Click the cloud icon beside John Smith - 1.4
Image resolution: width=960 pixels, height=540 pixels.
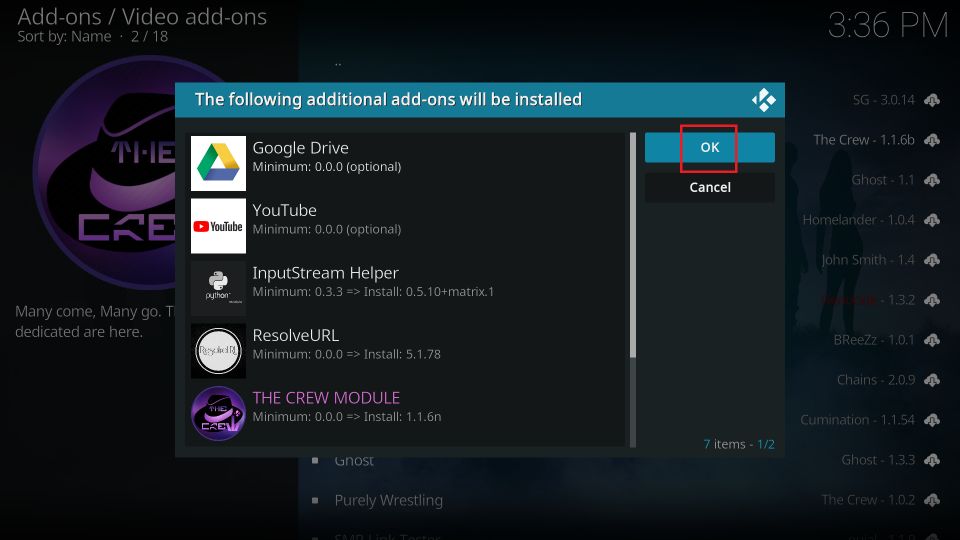click(932, 260)
